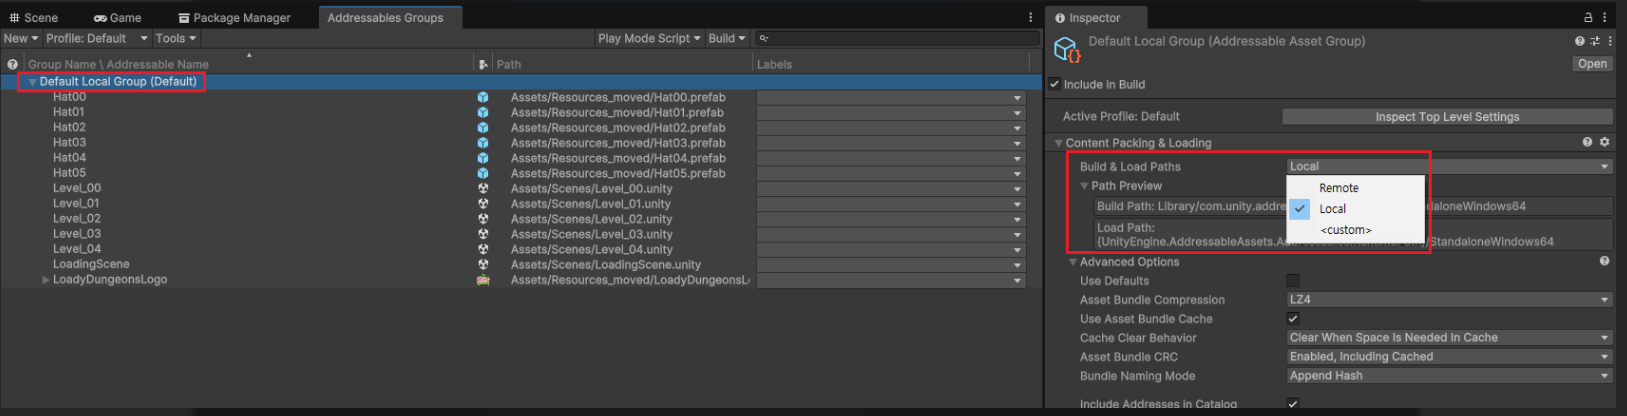Click the Hat03 prefab cube icon
This screenshot has width=1627, height=416.
coord(483,143)
